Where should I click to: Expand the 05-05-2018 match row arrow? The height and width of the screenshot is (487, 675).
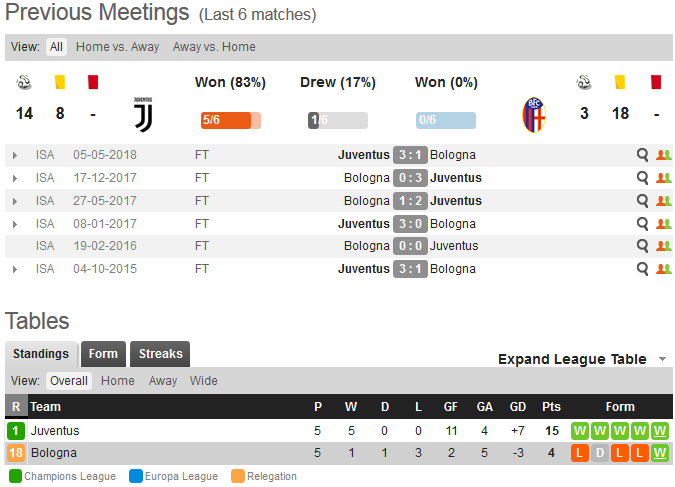point(15,155)
